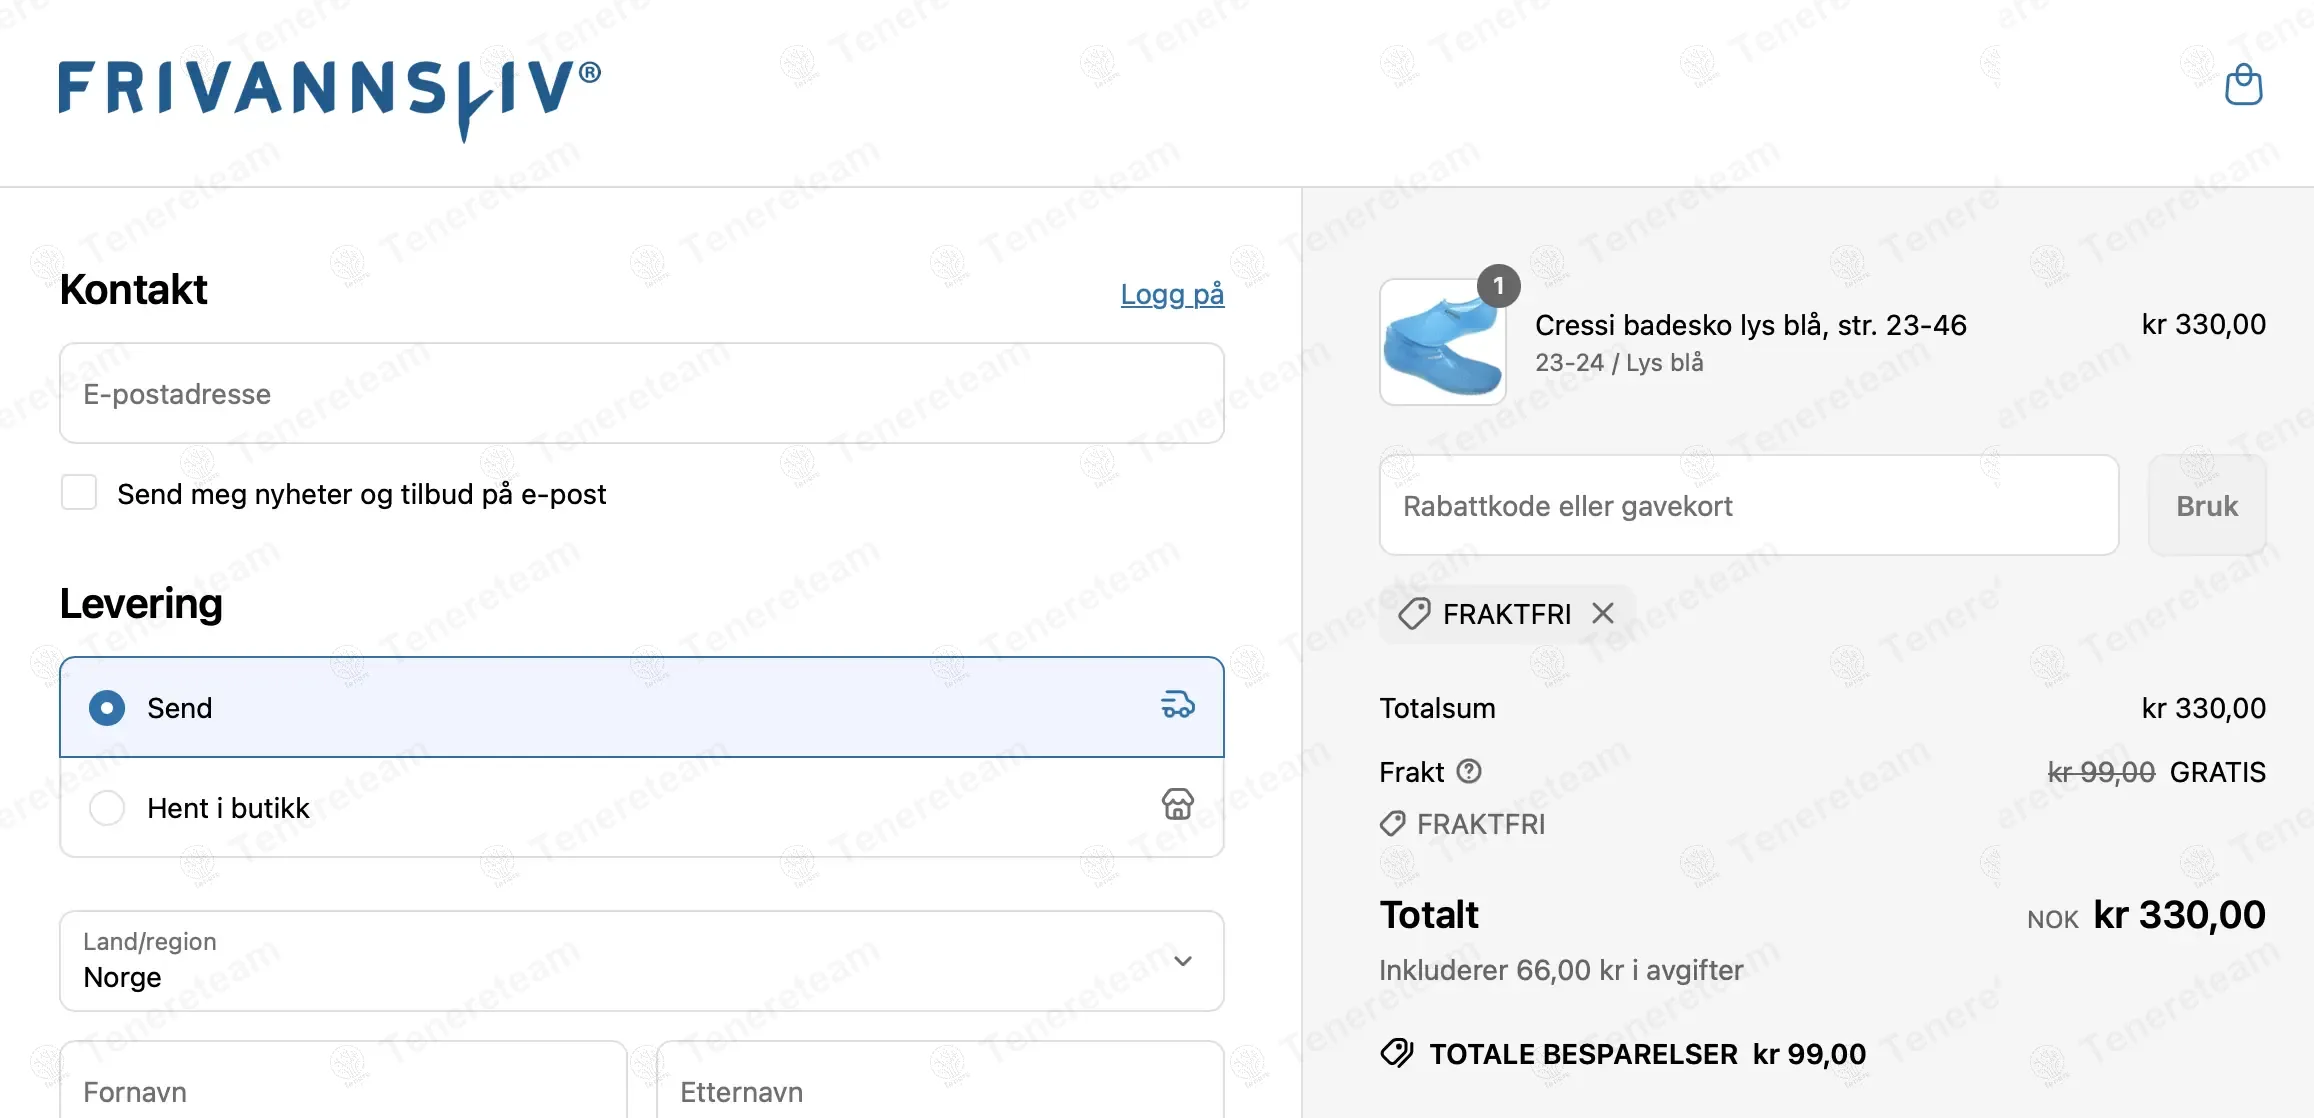Click the Logg på link
This screenshot has width=2314, height=1118.
[x=1172, y=294]
